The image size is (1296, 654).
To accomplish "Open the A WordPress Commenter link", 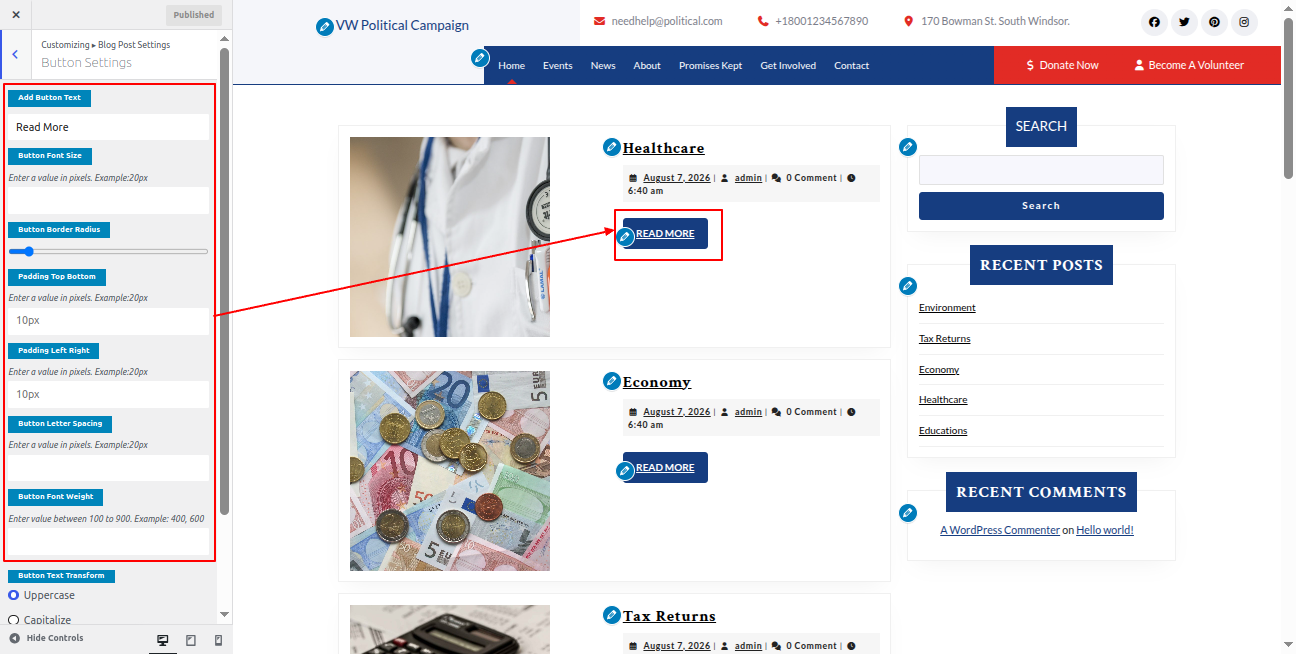I will tap(1000, 530).
